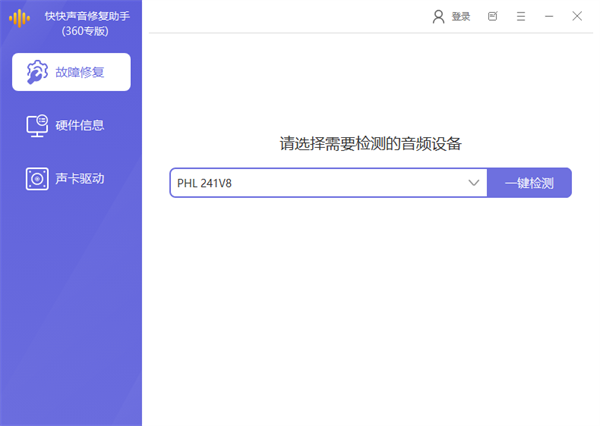Click the user avatar icon
The image size is (600, 426).
click(438, 16)
